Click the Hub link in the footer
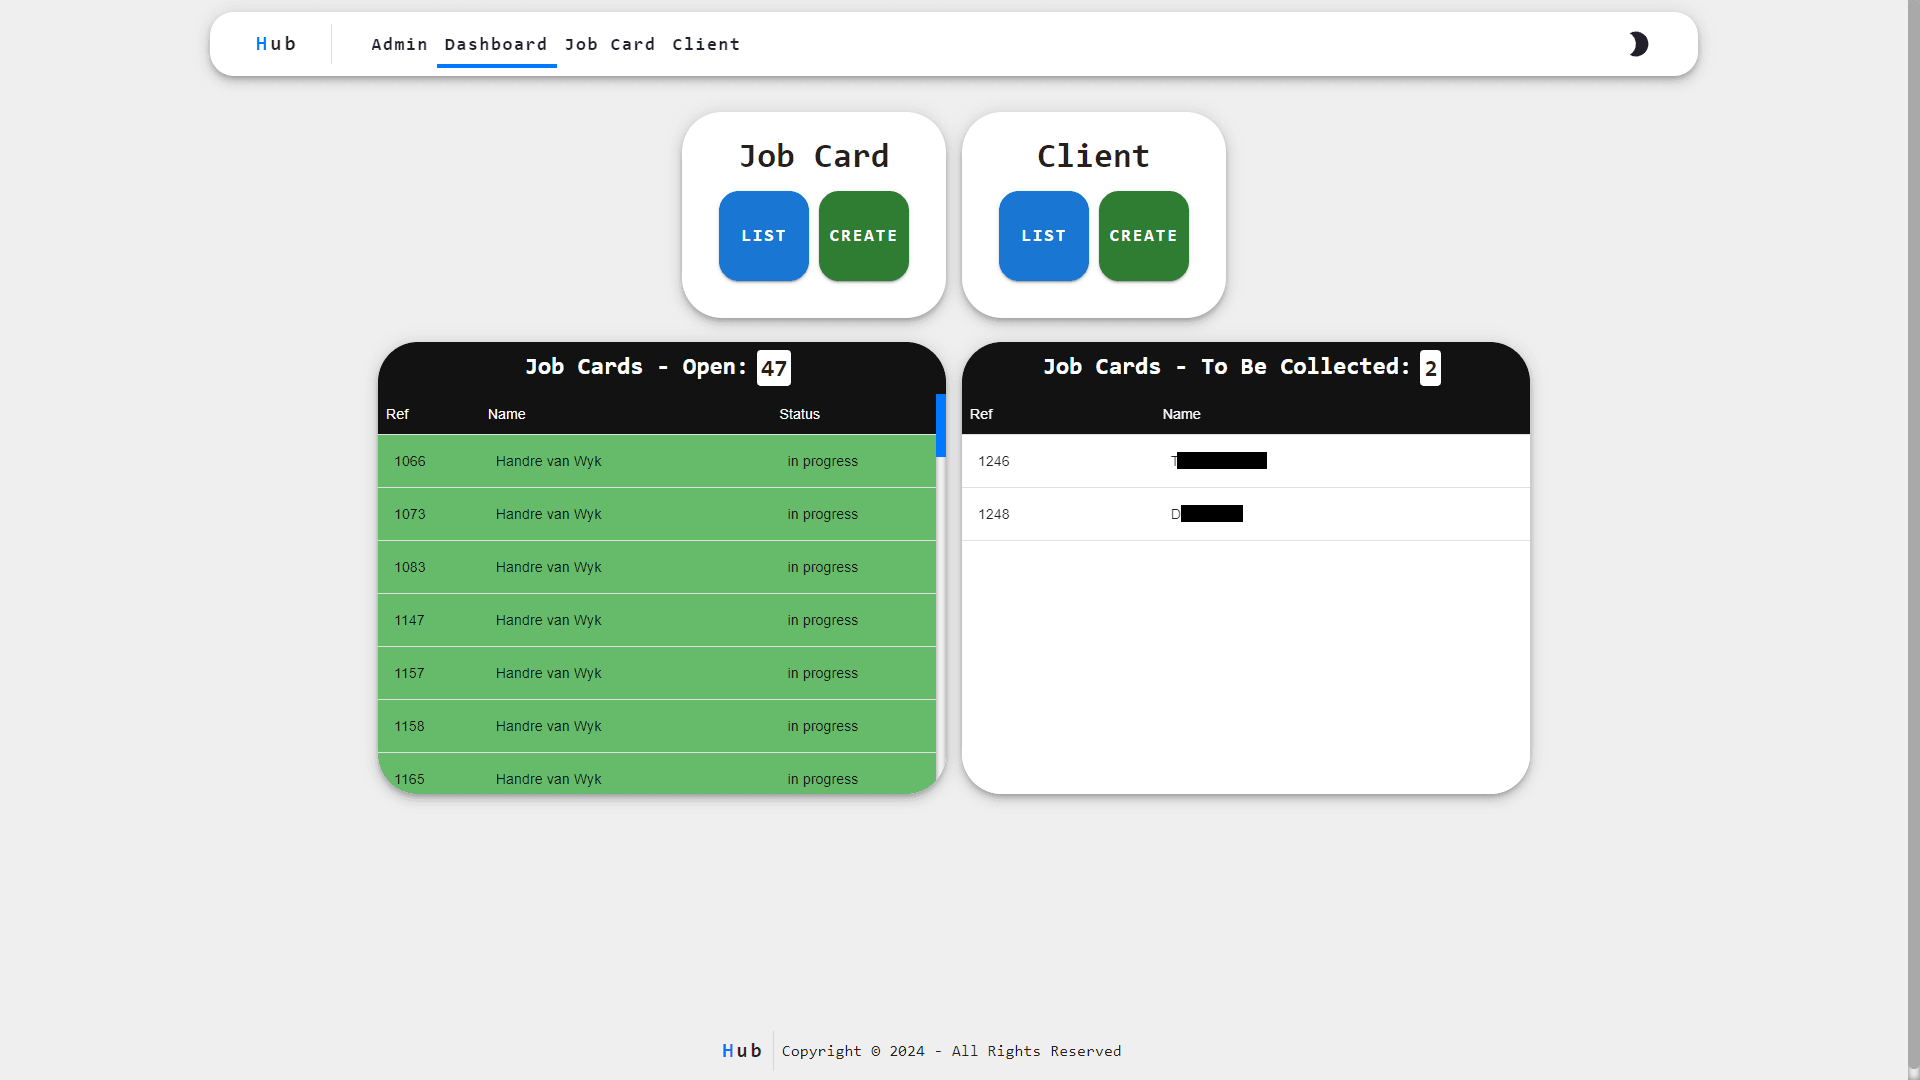 pos(741,1050)
